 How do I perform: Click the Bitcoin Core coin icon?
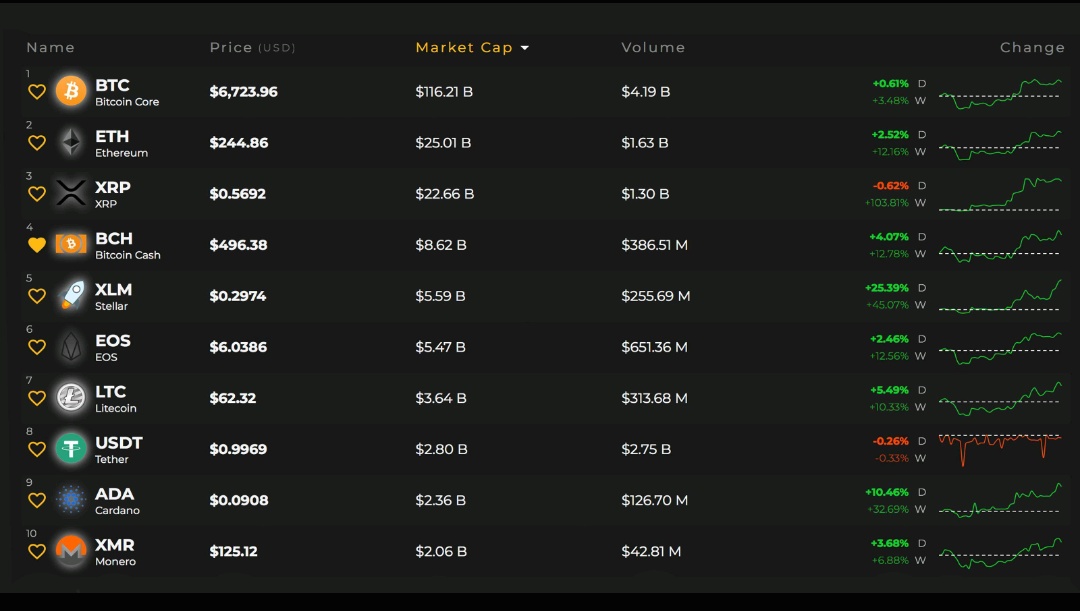coord(71,92)
